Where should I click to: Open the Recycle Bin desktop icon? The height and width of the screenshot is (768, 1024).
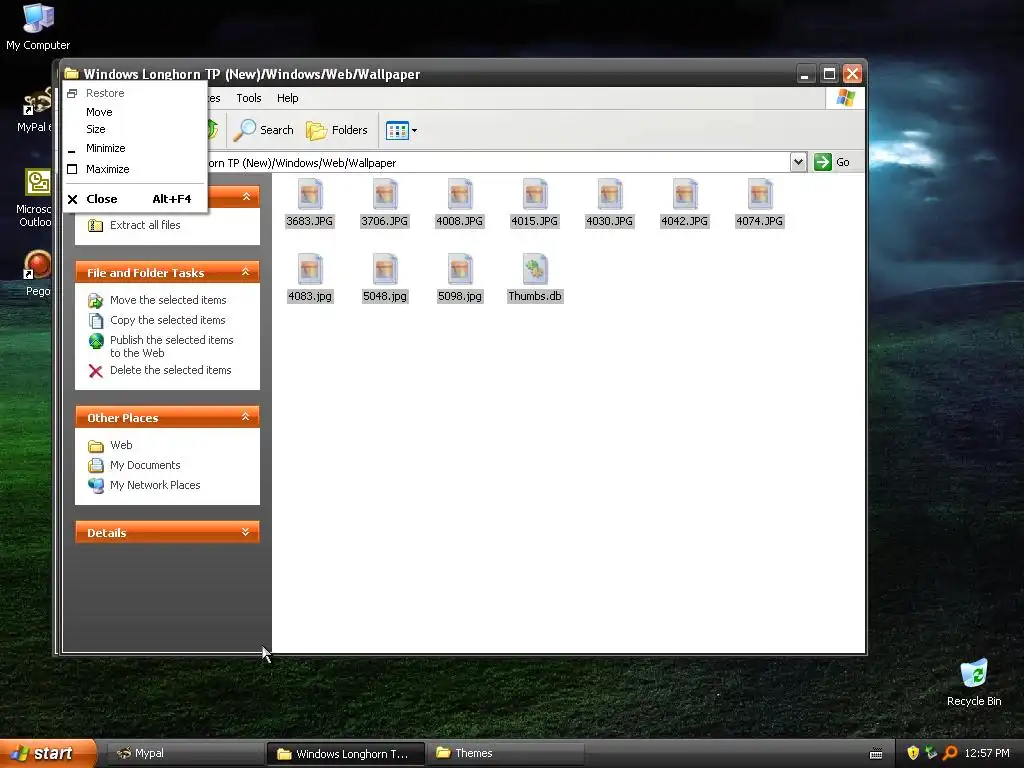click(974, 683)
